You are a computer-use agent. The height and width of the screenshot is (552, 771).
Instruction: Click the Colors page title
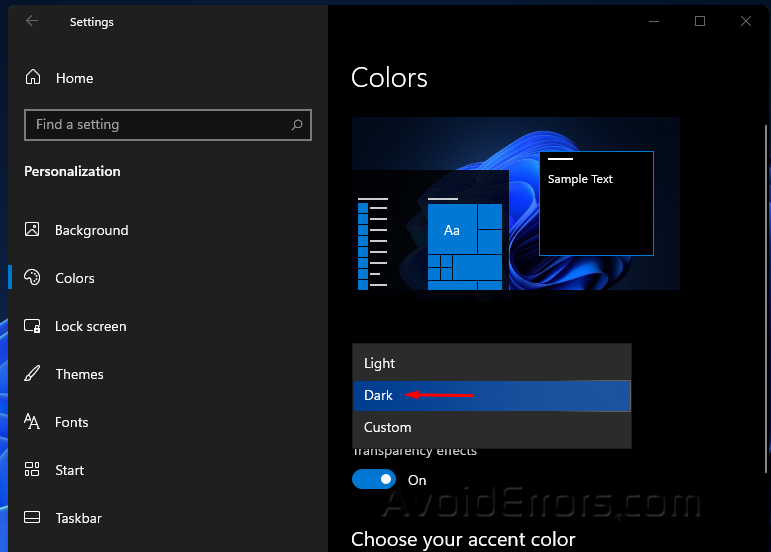[x=389, y=78]
